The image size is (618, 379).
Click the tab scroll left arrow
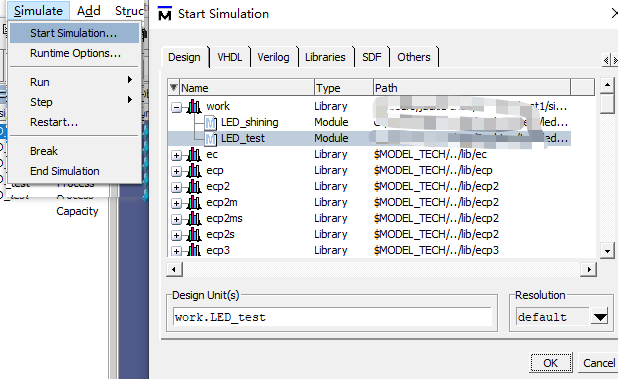pyautogui.click(x=606, y=60)
